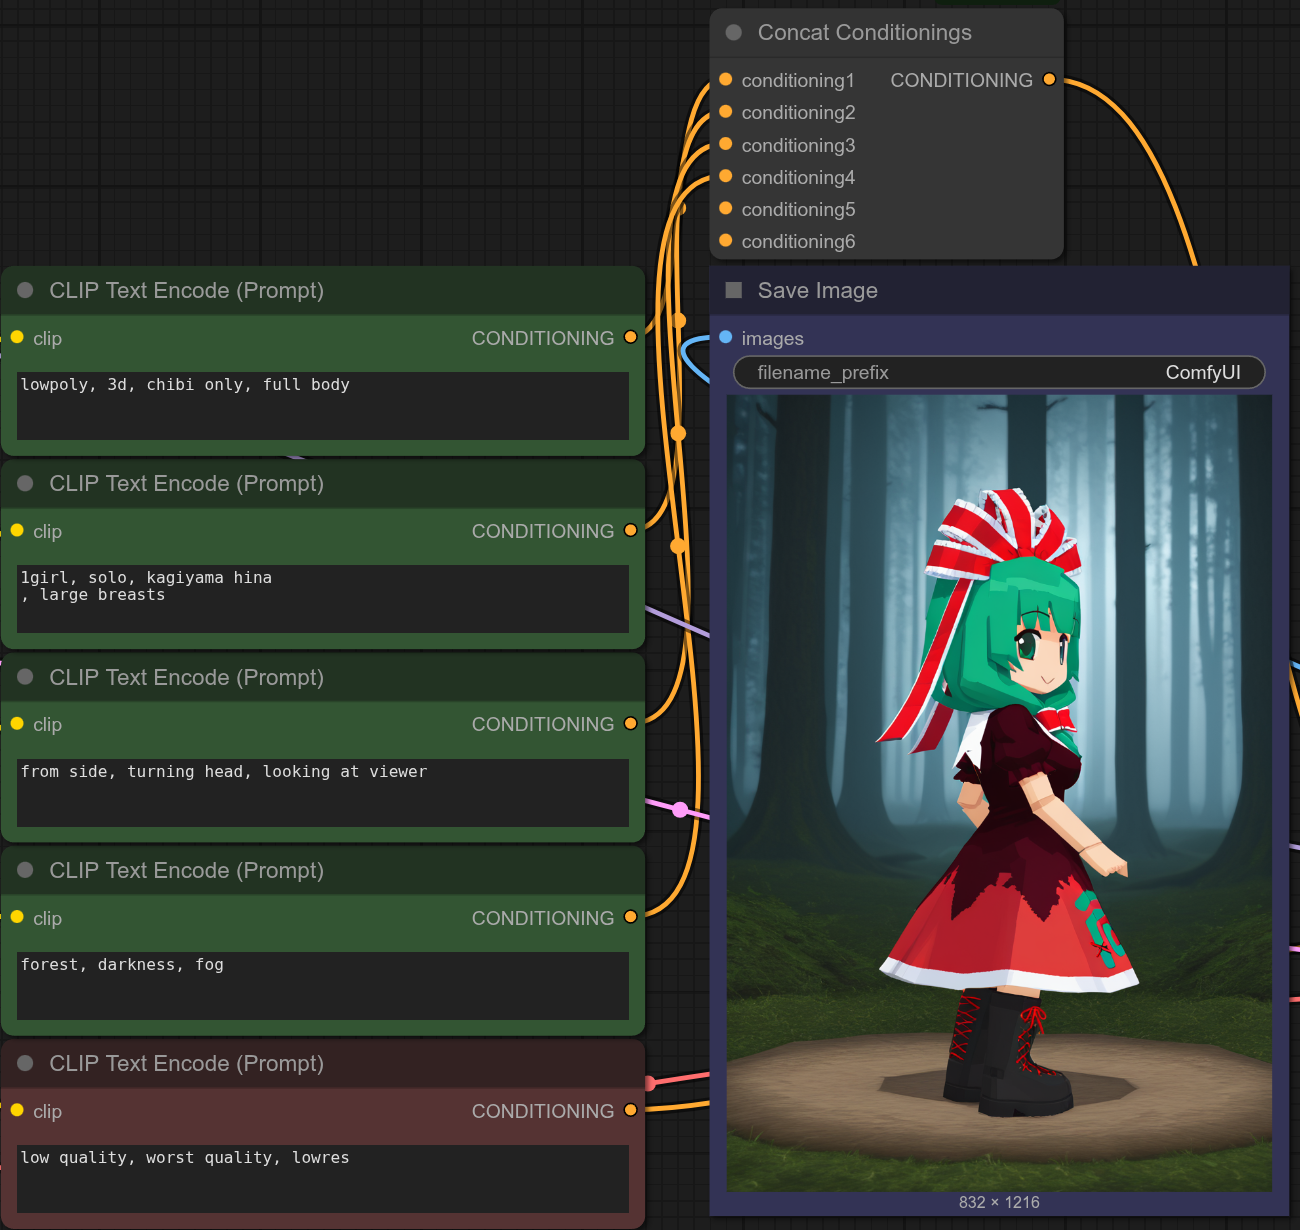The height and width of the screenshot is (1230, 1300).
Task: Edit the 'lowpoly, 3d, chibi only, full body' prompt
Action: 323,406
